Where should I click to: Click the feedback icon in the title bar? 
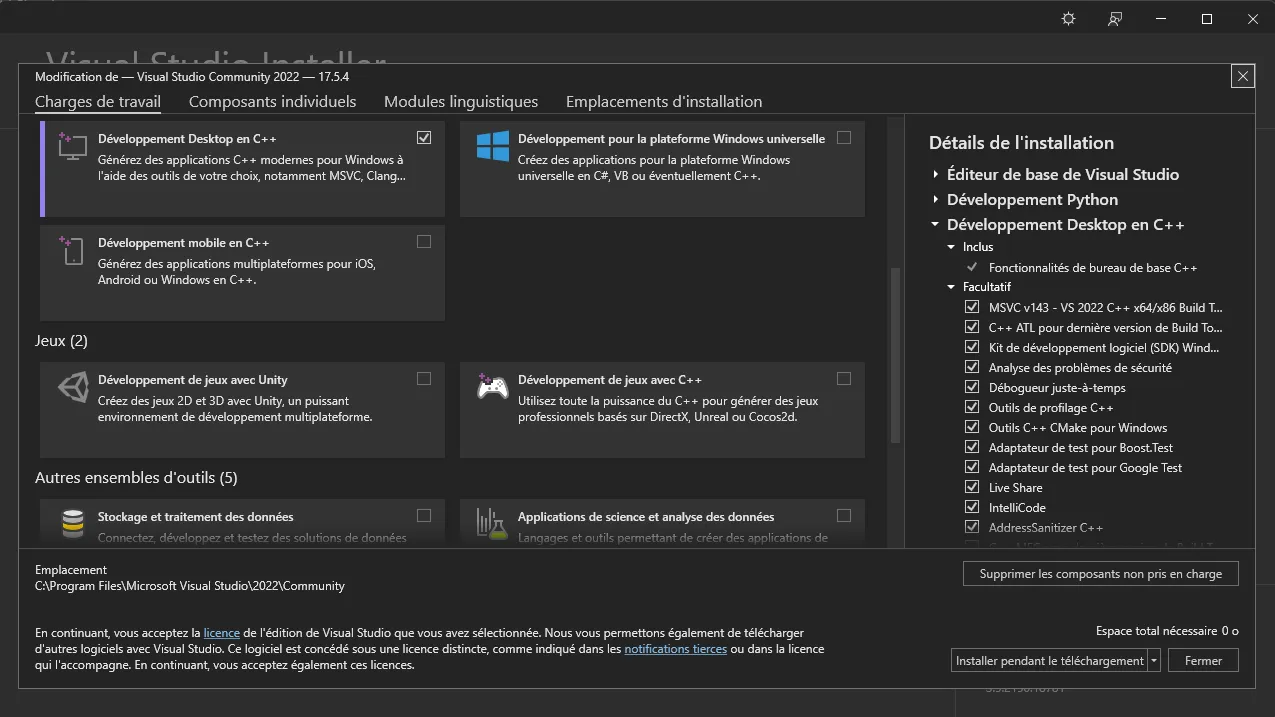pos(1113,17)
